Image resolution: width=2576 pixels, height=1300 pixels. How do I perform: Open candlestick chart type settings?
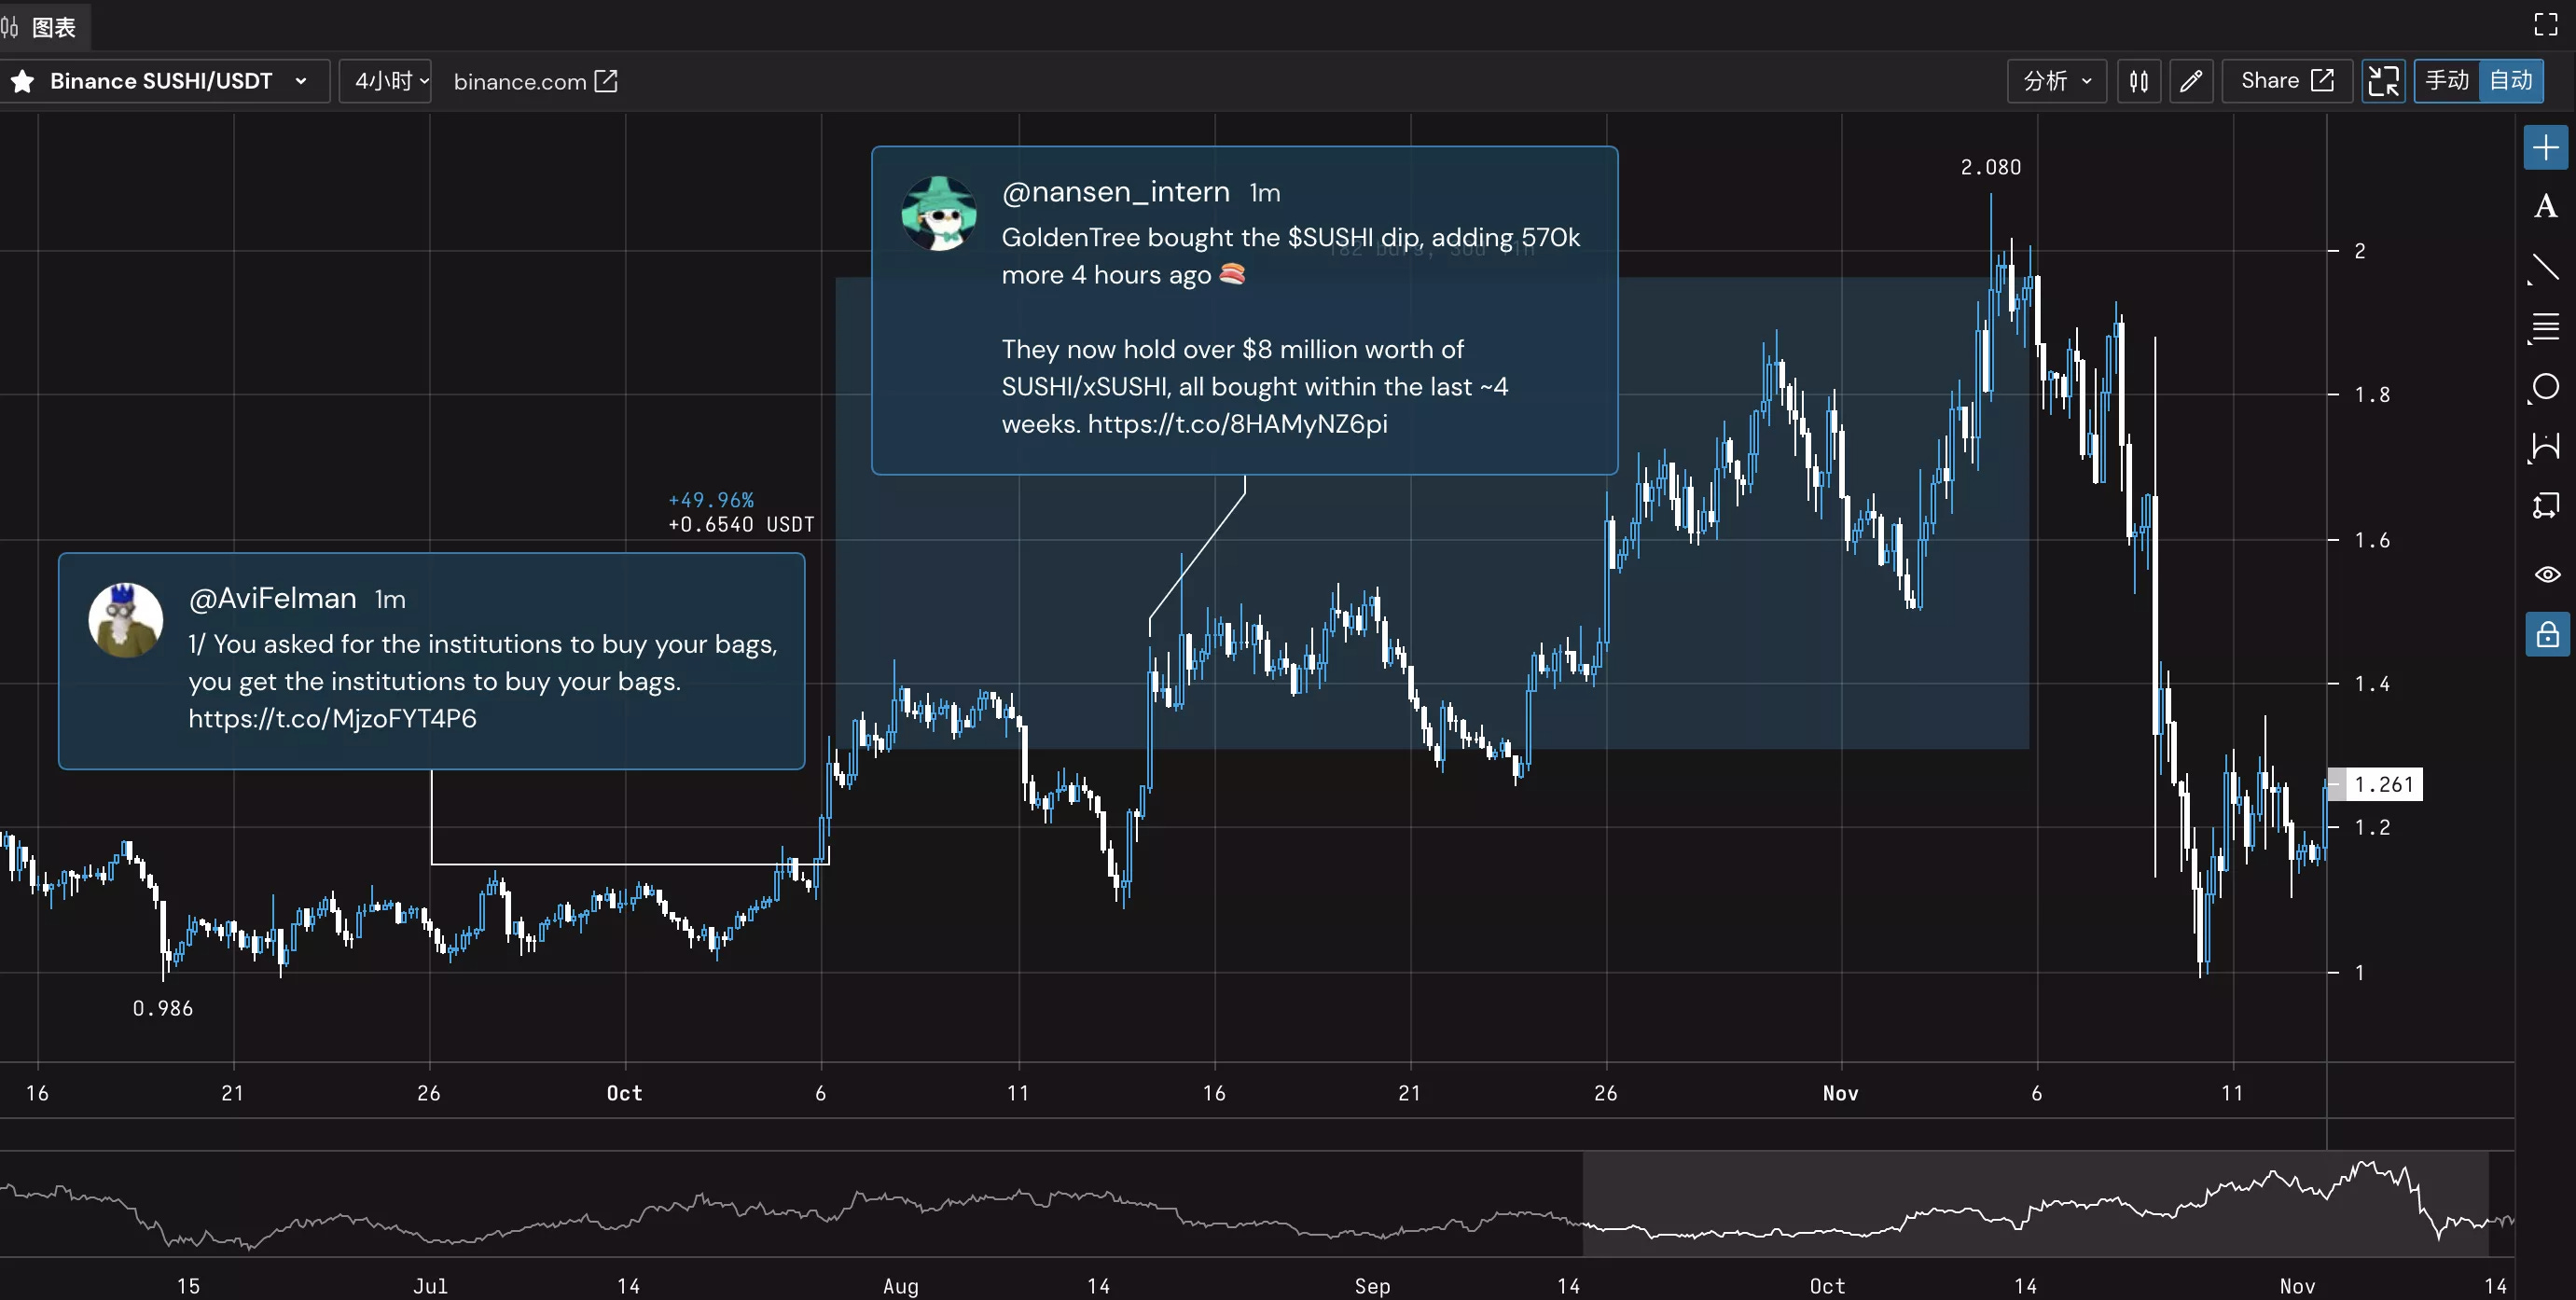point(2138,81)
